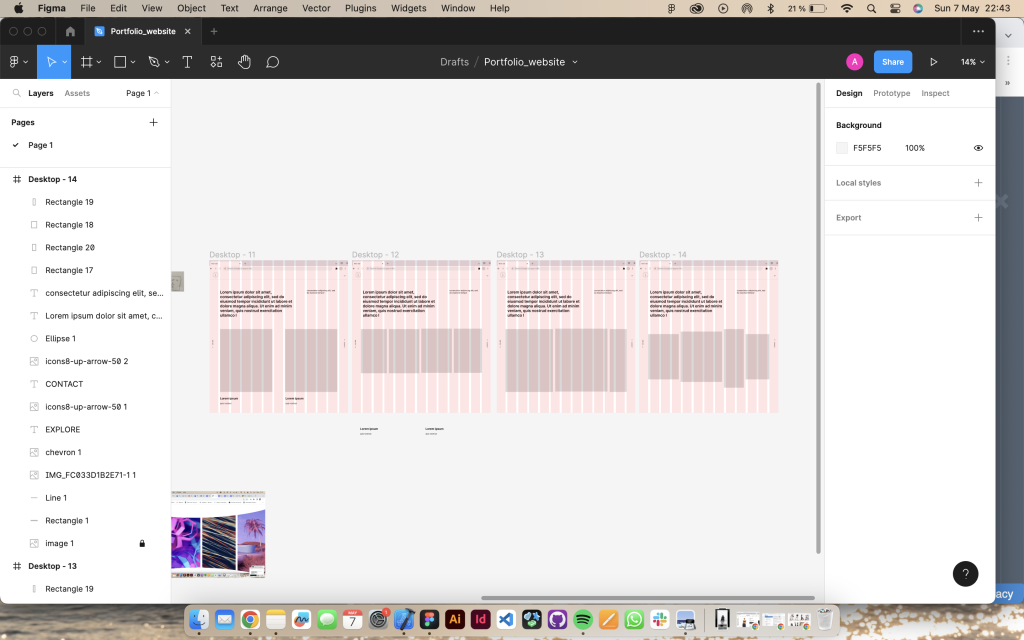Viewport: 1024px width, 640px height.
Task: Click the Share button
Action: tap(893, 62)
